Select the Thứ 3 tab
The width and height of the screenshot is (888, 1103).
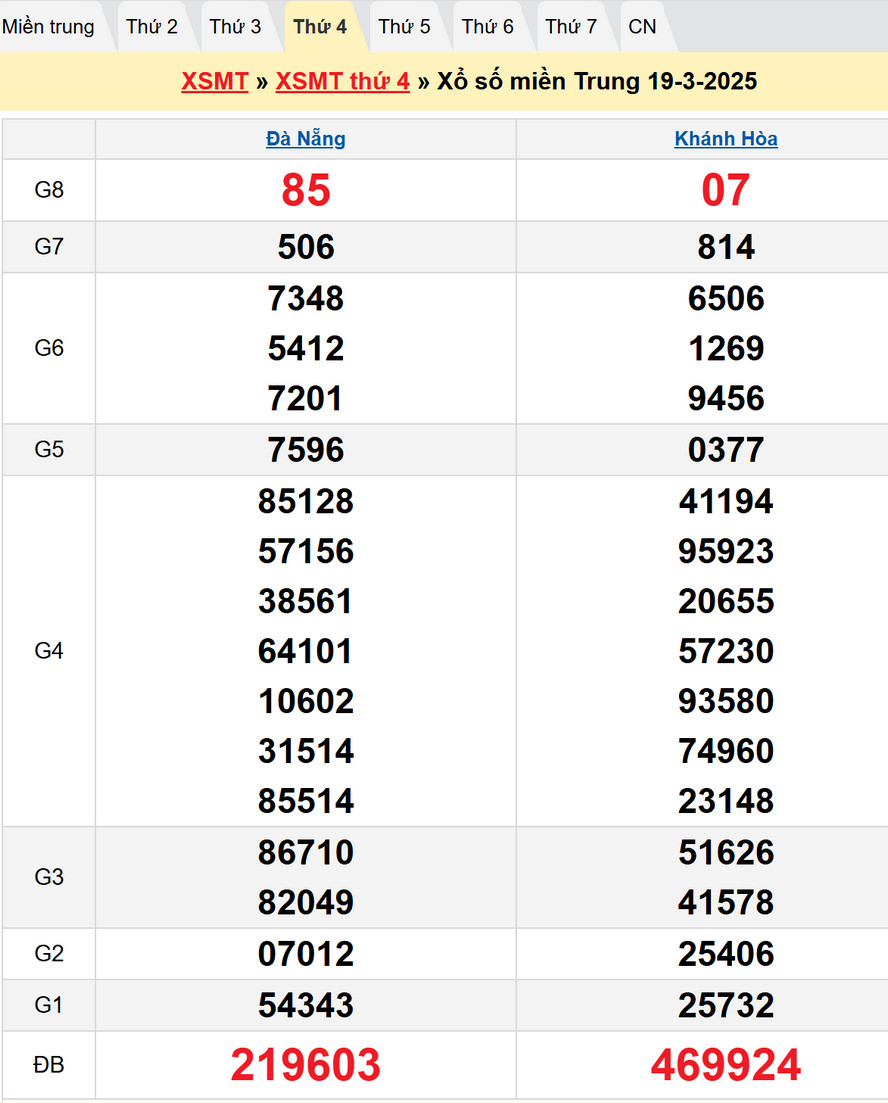235,27
